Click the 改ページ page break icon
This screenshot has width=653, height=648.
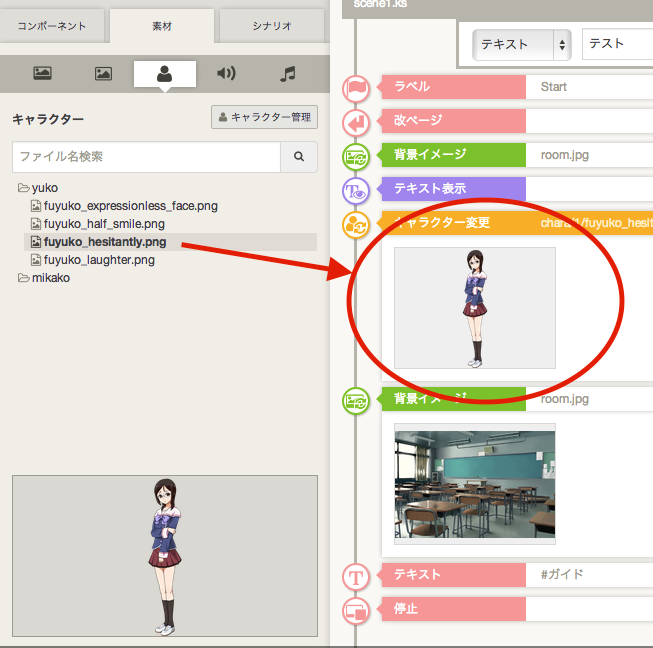point(356,122)
